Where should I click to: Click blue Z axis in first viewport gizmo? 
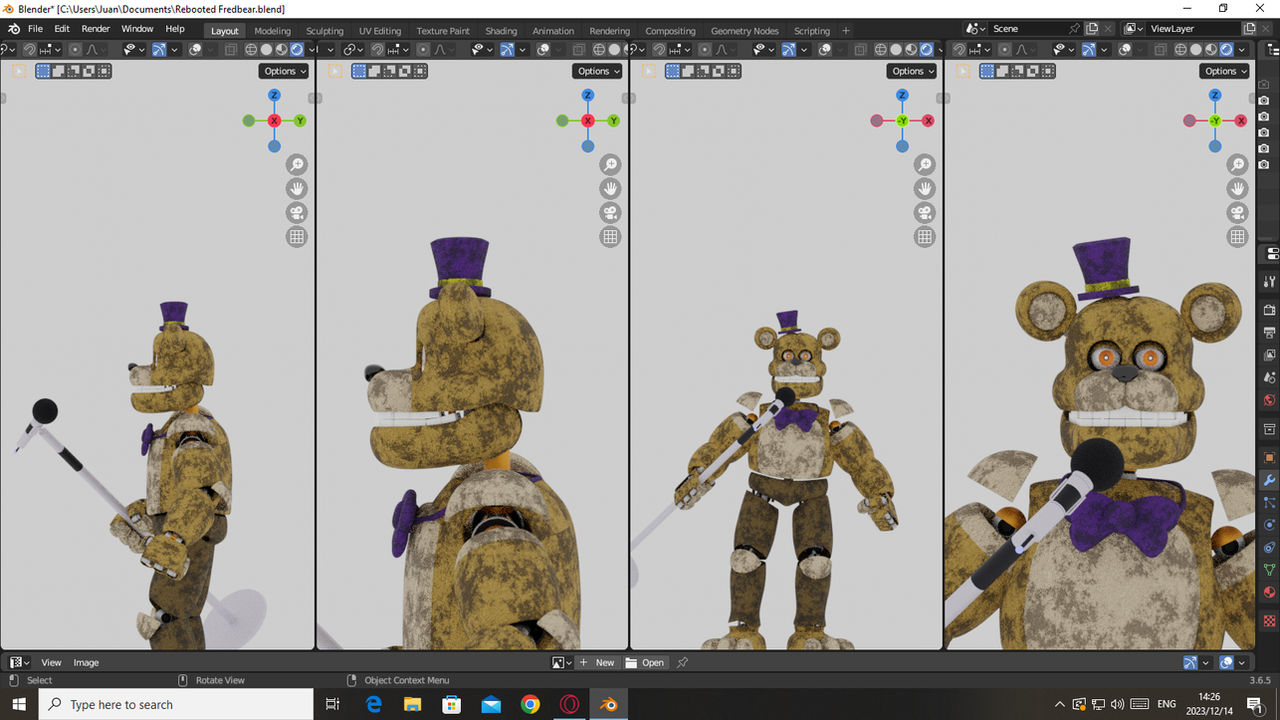274,95
